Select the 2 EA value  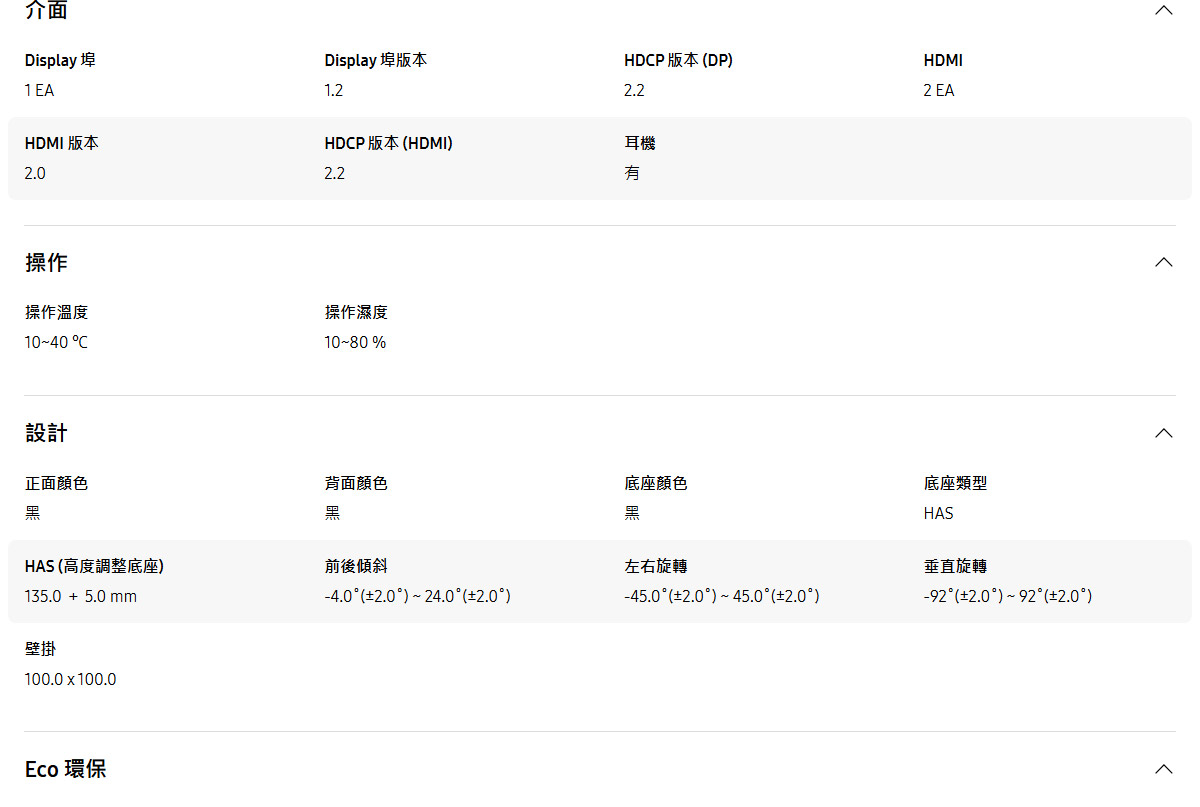(x=939, y=90)
